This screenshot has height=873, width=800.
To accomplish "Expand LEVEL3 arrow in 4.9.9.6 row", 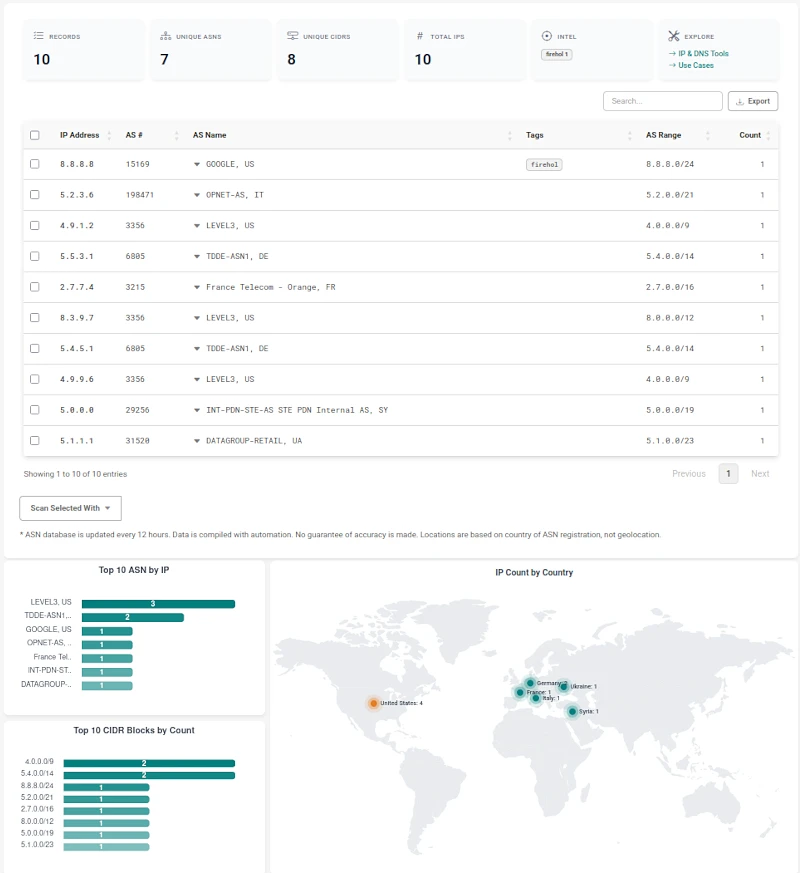I will [x=197, y=379].
